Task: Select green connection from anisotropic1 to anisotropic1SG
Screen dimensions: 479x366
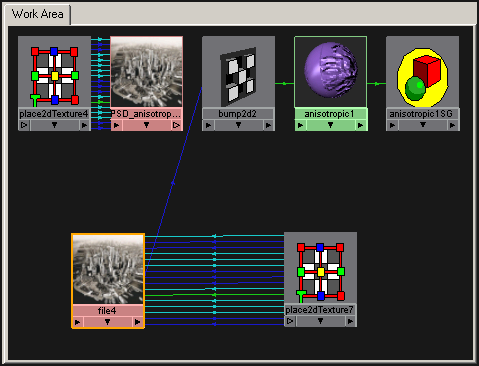Action: point(377,84)
